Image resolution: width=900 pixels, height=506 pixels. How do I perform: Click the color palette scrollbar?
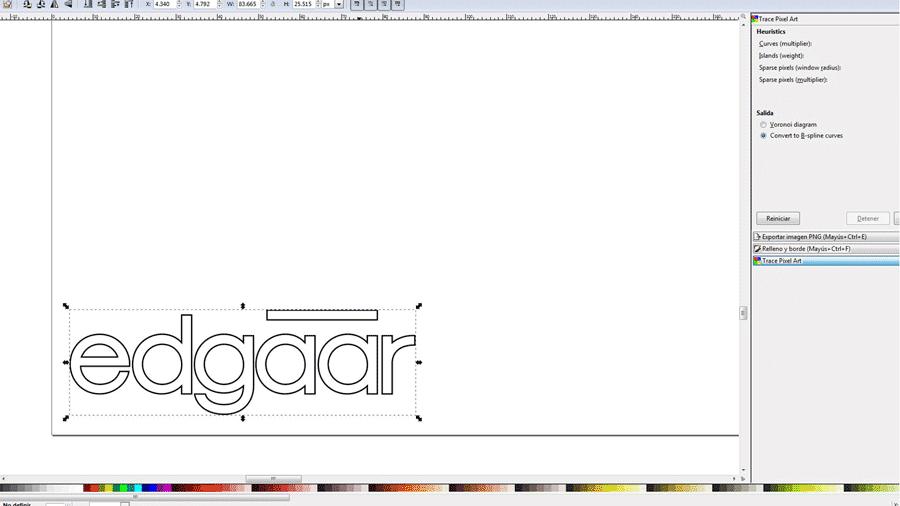[x=145, y=497]
